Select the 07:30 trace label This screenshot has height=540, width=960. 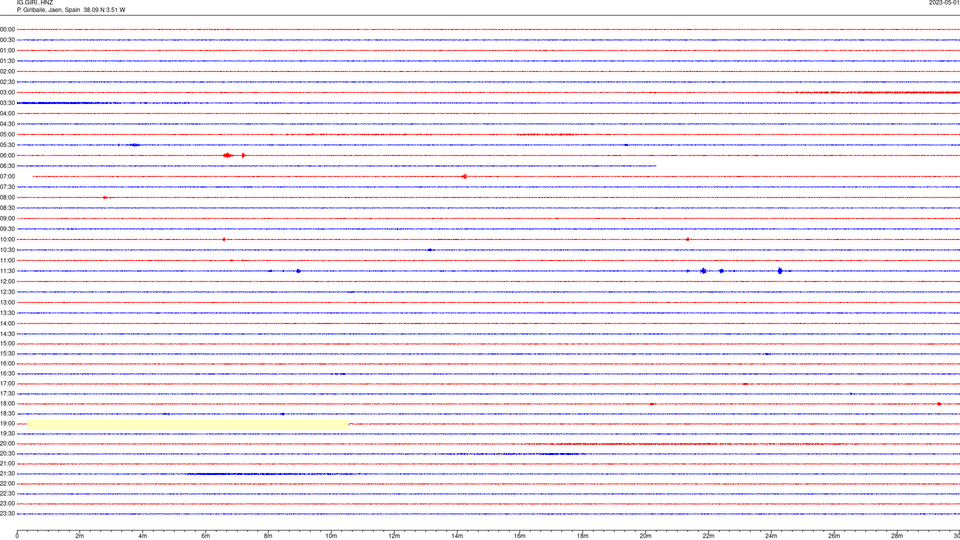tap(7, 187)
